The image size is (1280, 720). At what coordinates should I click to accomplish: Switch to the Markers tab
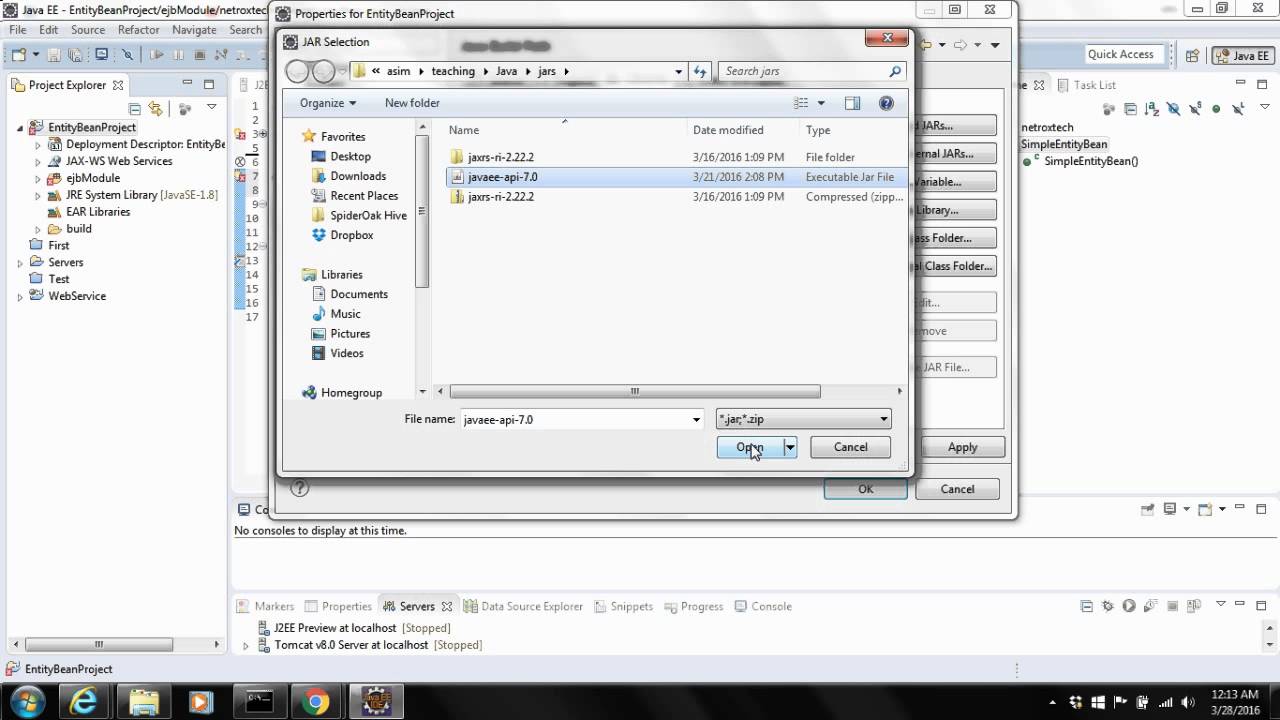pyautogui.click(x=265, y=606)
